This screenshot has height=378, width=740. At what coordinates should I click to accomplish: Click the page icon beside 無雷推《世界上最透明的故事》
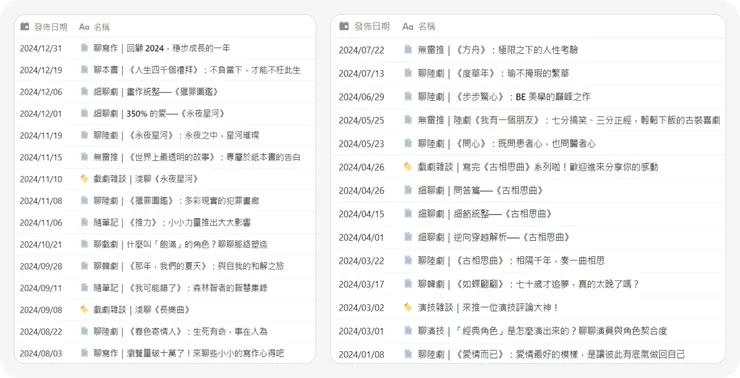[x=84, y=157]
